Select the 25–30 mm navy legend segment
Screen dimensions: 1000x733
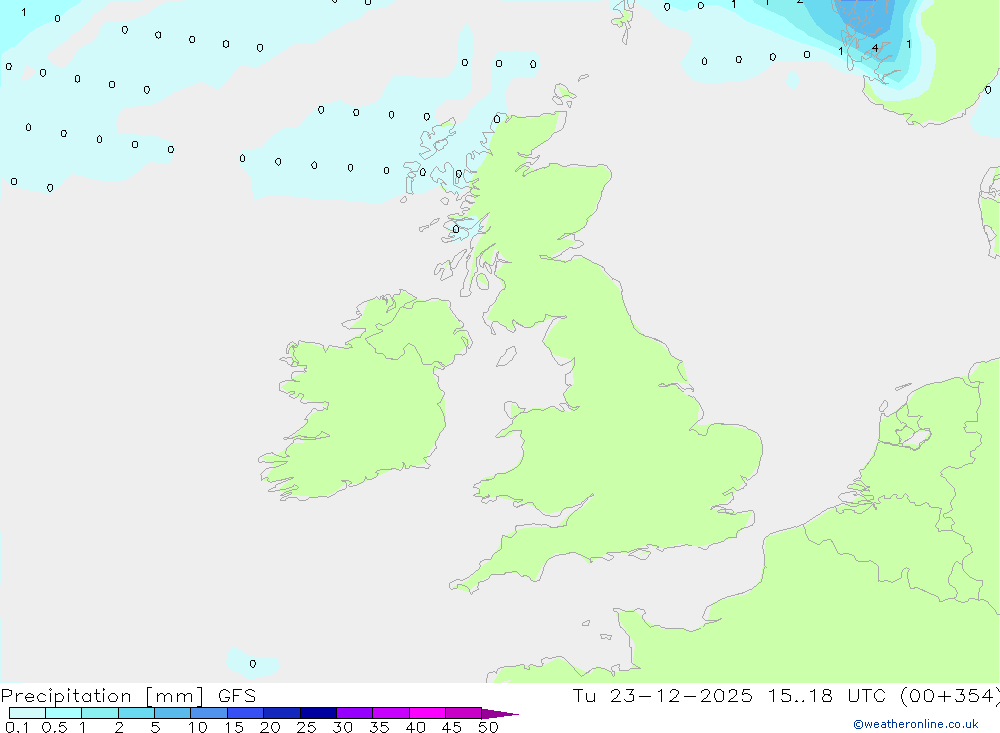(318, 713)
